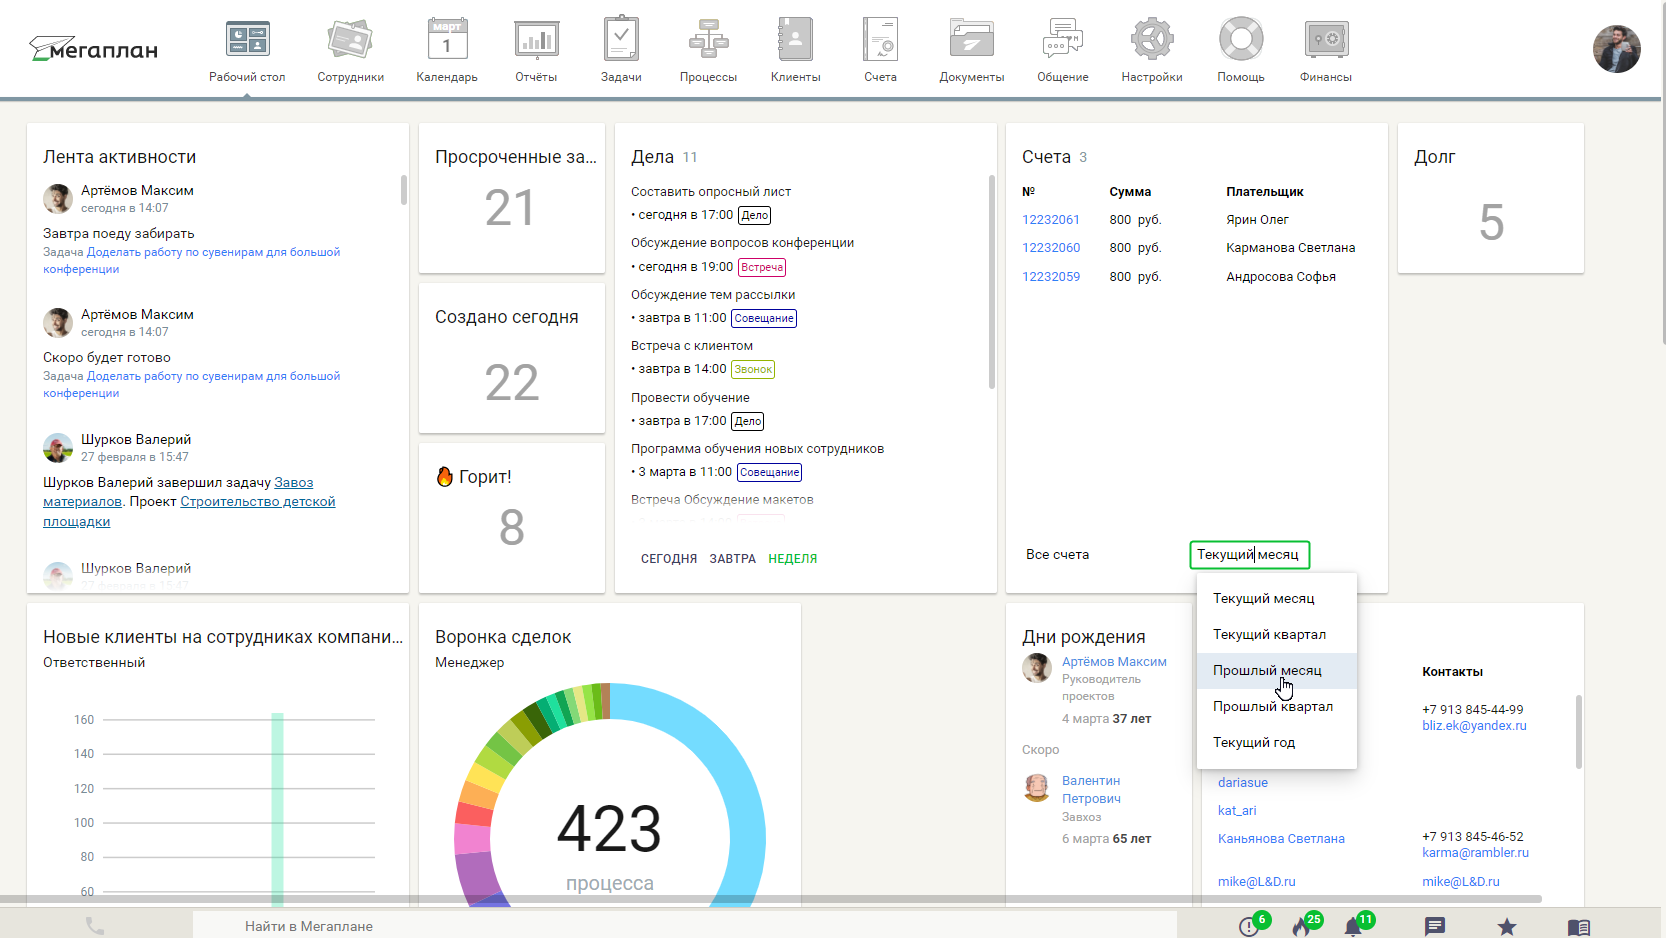Click Встреча tag on conference discussion

(x=762, y=267)
